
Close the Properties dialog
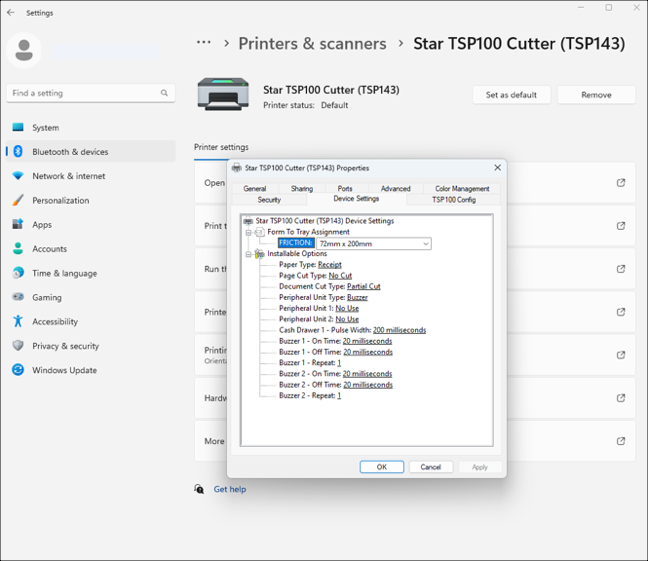498,167
